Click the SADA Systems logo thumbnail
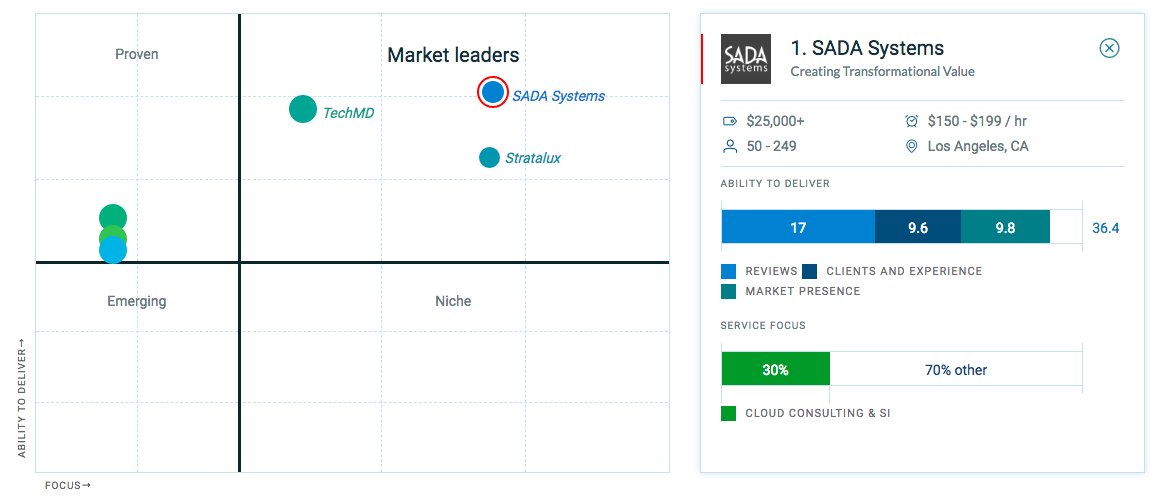1164x499 pixels. (746, 59)
